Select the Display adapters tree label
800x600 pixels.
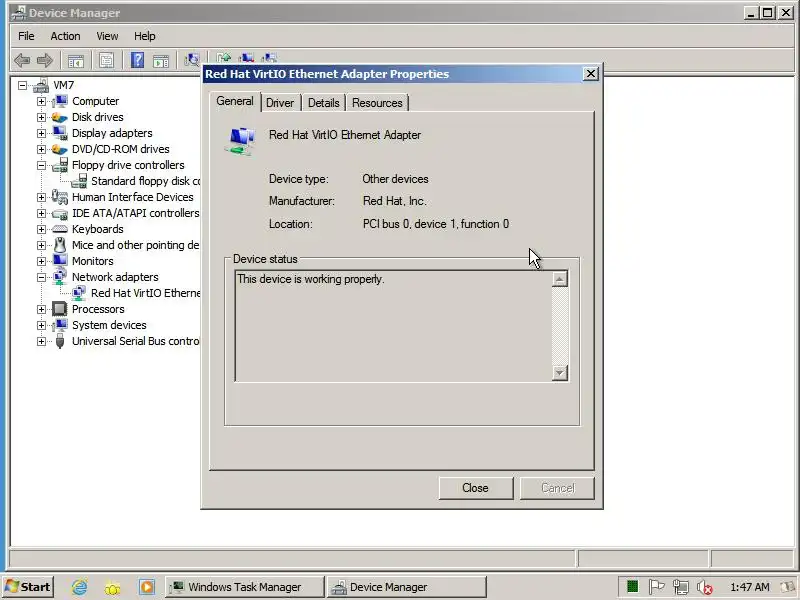112,133
